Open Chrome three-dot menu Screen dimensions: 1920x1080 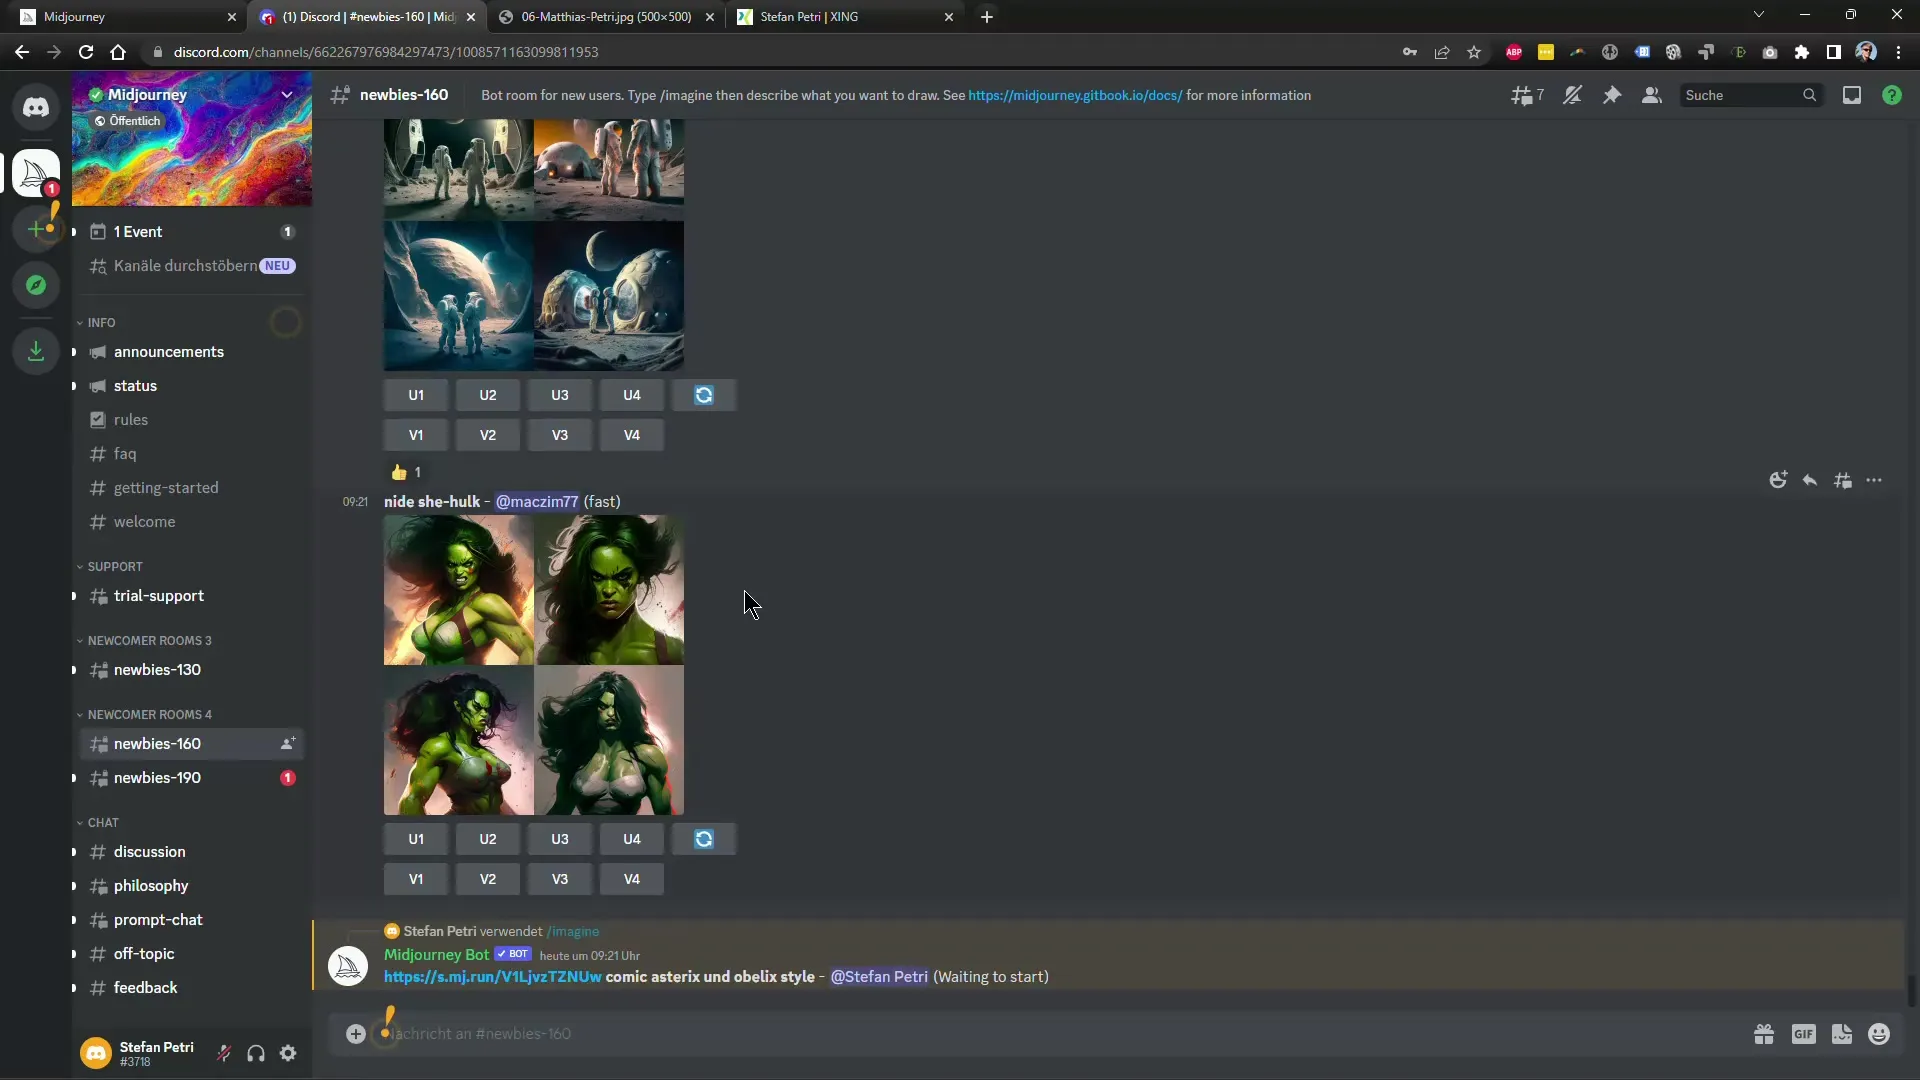pos(1898,52)
